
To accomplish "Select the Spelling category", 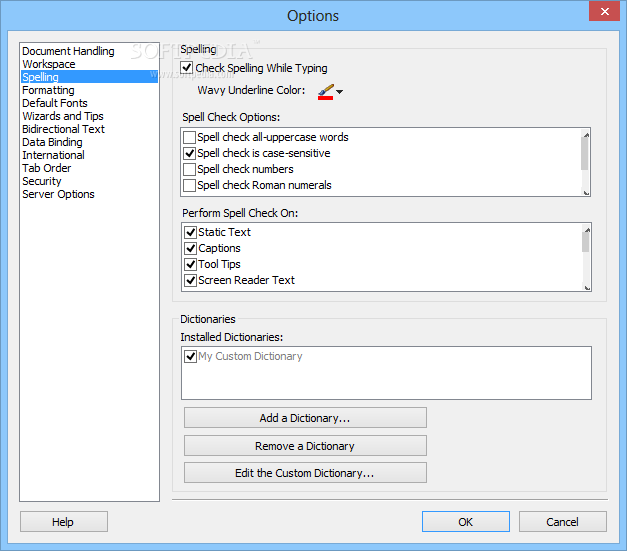I will 90,77.
